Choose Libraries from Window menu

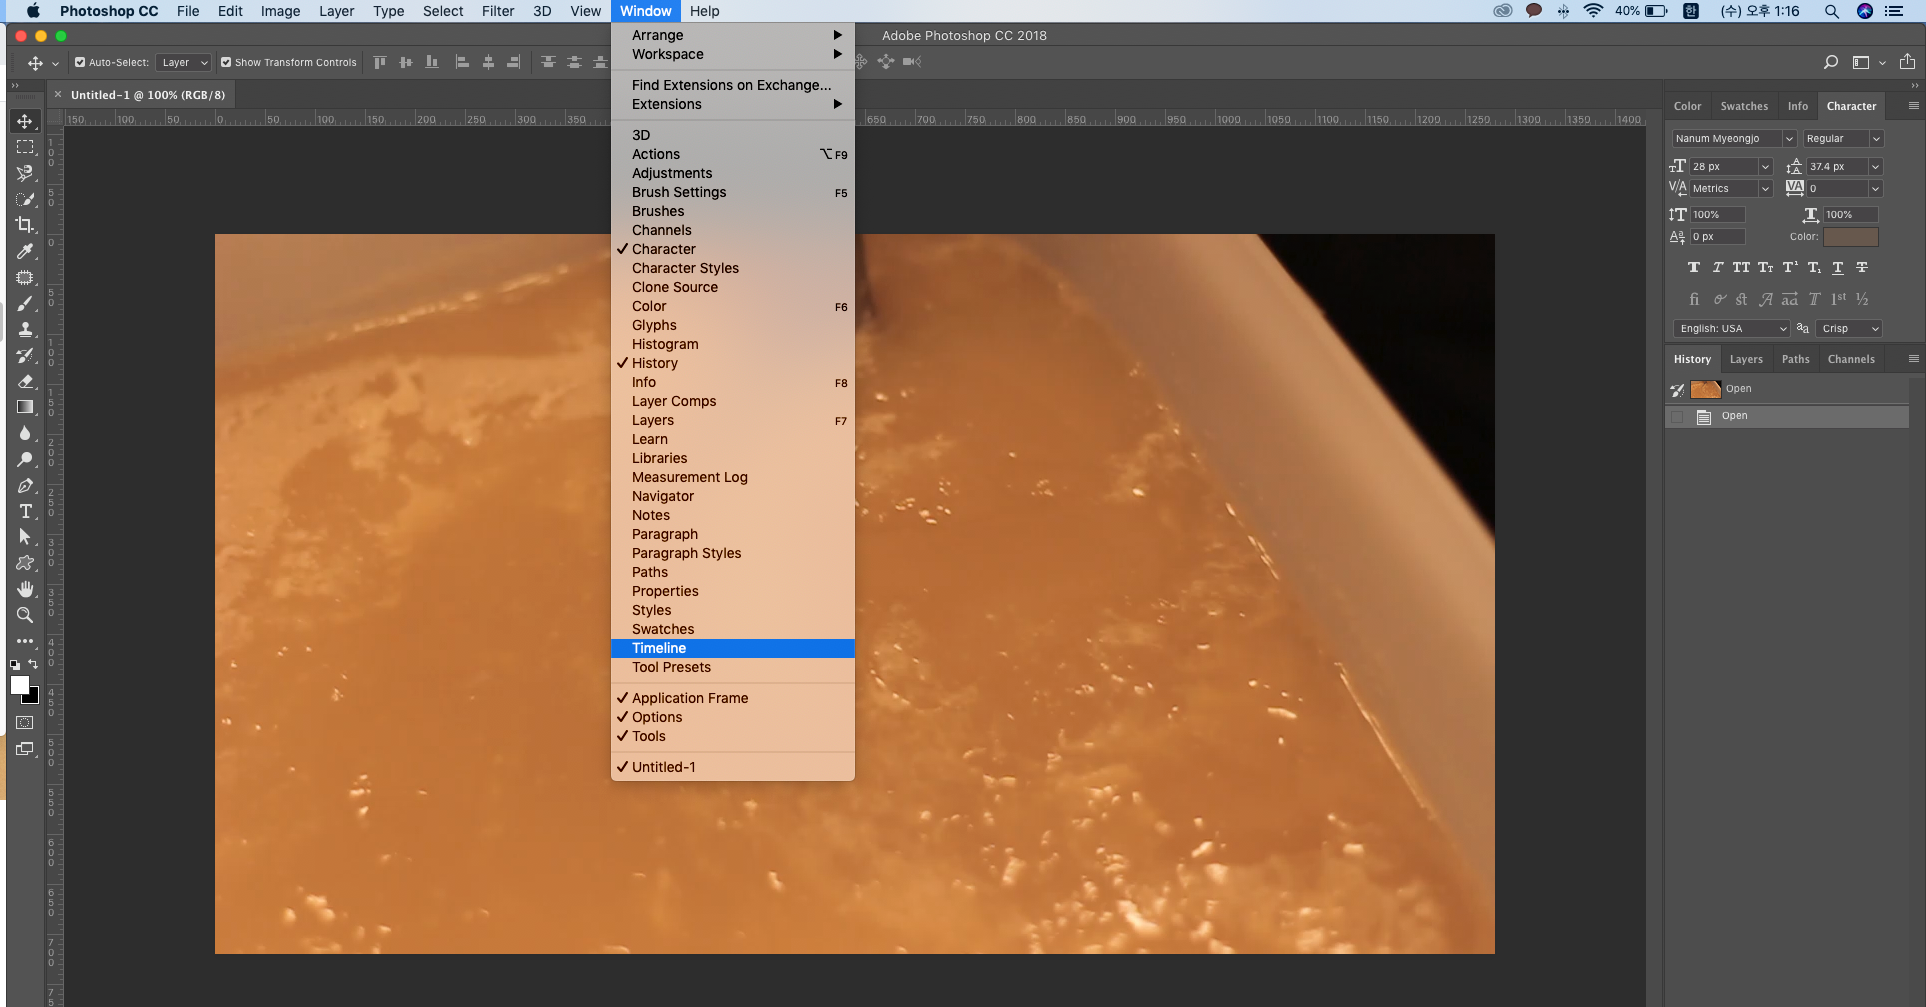point(733,458)
